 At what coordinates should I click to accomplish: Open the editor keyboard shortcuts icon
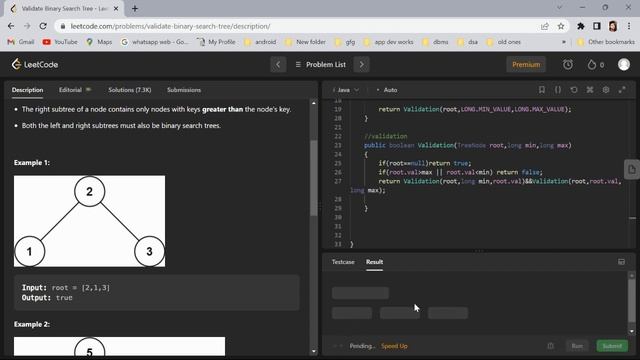coord(590,89)
